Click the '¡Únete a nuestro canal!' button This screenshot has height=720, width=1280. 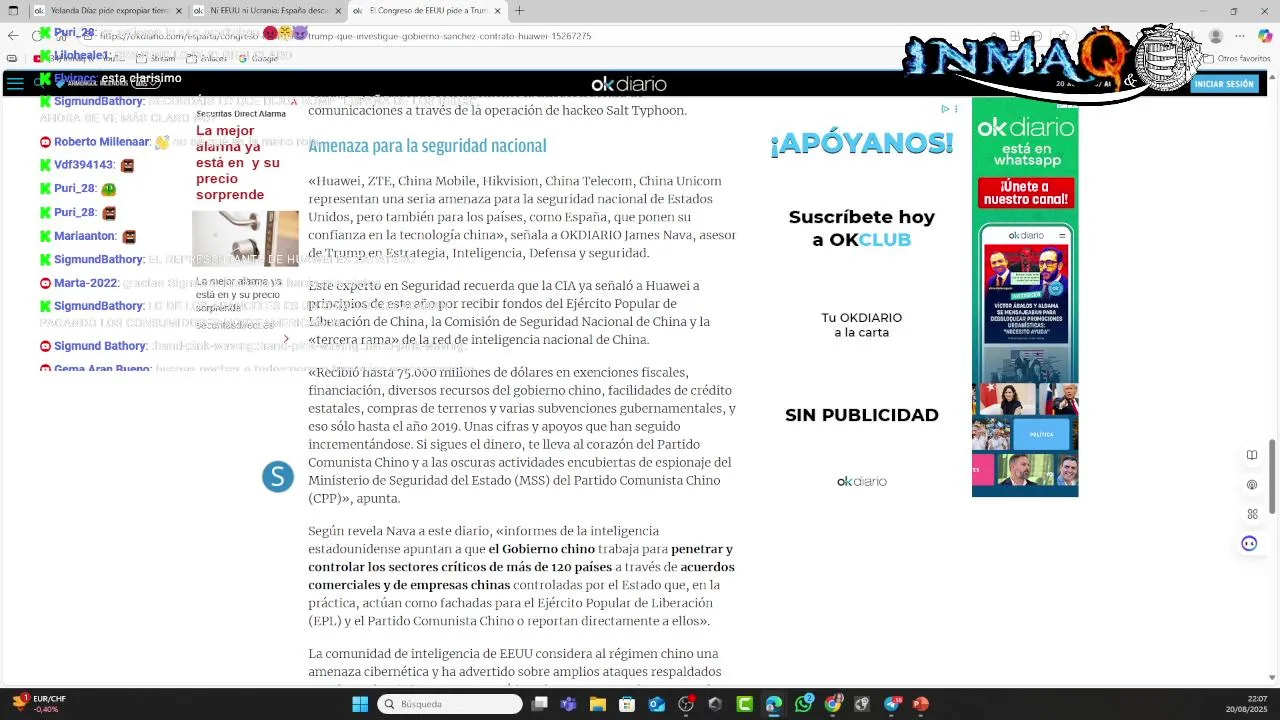1025,193
